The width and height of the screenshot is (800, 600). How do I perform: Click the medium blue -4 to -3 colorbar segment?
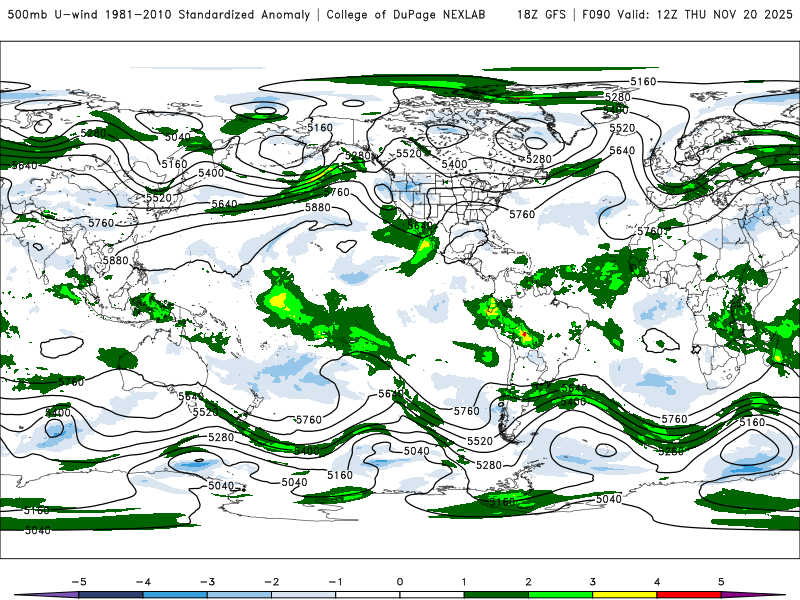(x=175, y=595)
